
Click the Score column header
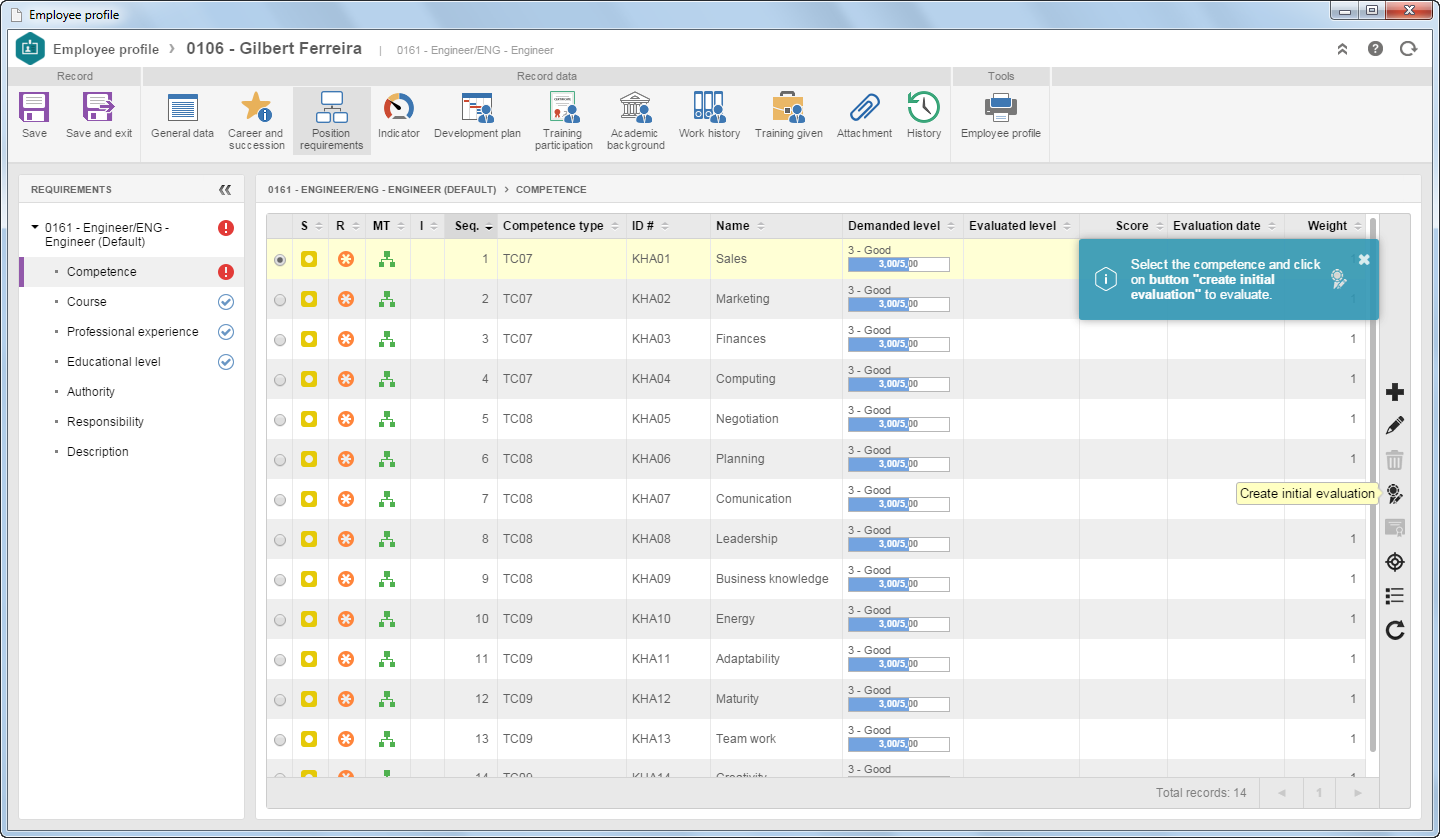point(1123,226)
